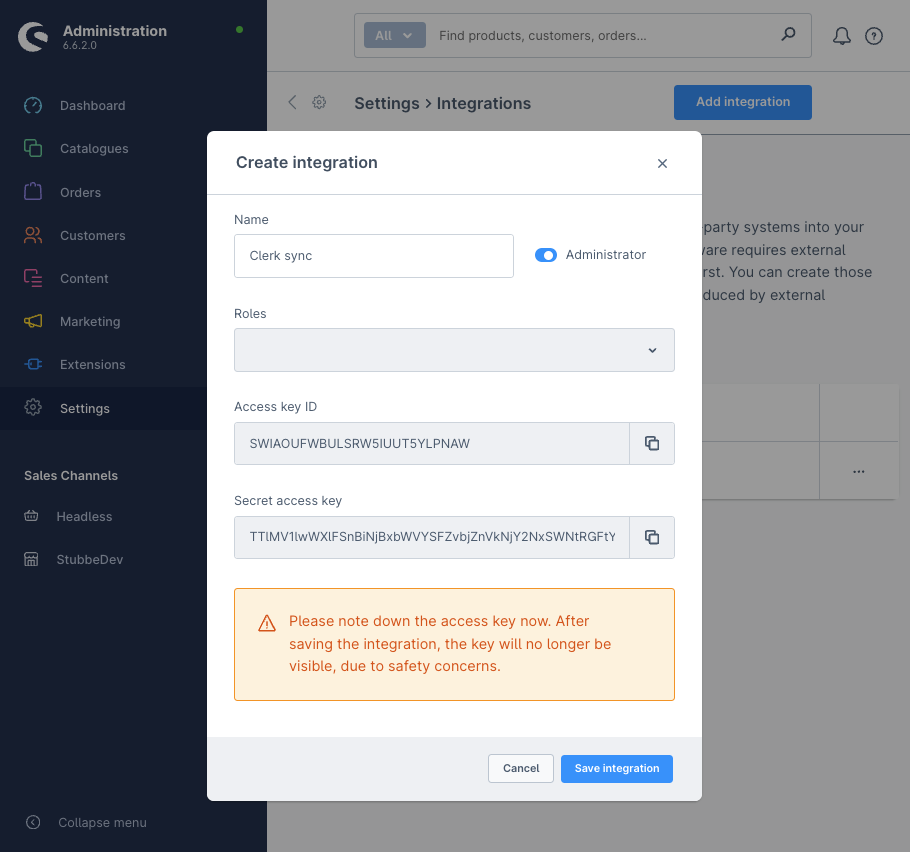Screen dimensions: 910x852
Task: Expand the Roles dropdown
Action: click(x=454, y=350)
